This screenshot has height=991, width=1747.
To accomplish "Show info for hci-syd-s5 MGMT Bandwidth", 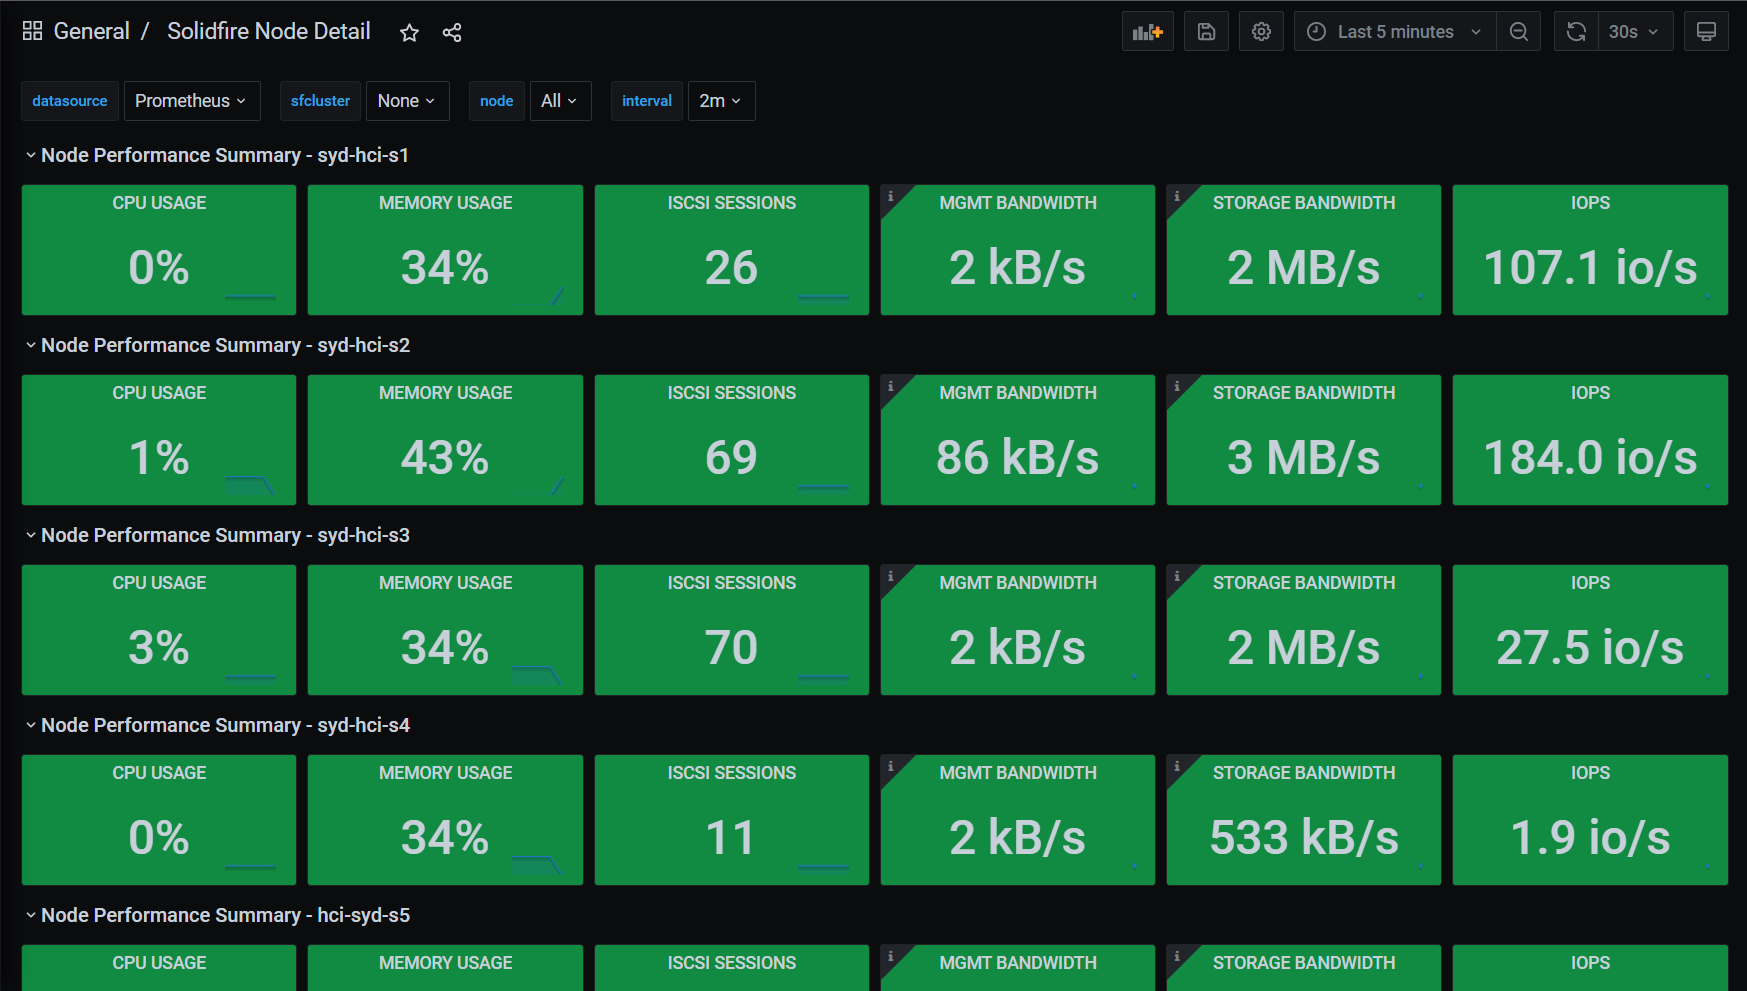I will [890, 956].
